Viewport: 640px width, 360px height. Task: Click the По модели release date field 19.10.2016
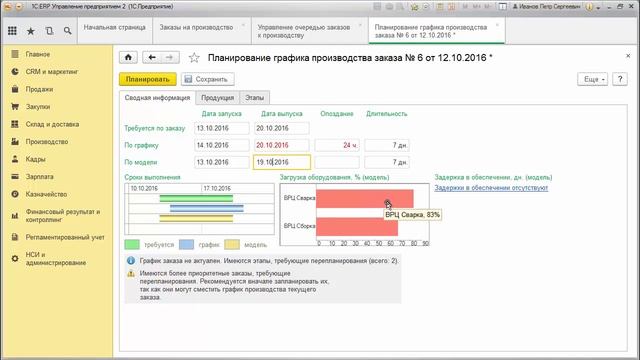pos(282,162)
